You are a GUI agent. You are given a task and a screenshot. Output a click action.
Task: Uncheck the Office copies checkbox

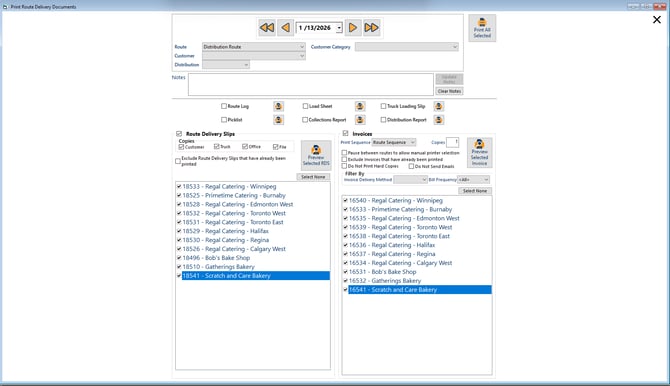245,147
